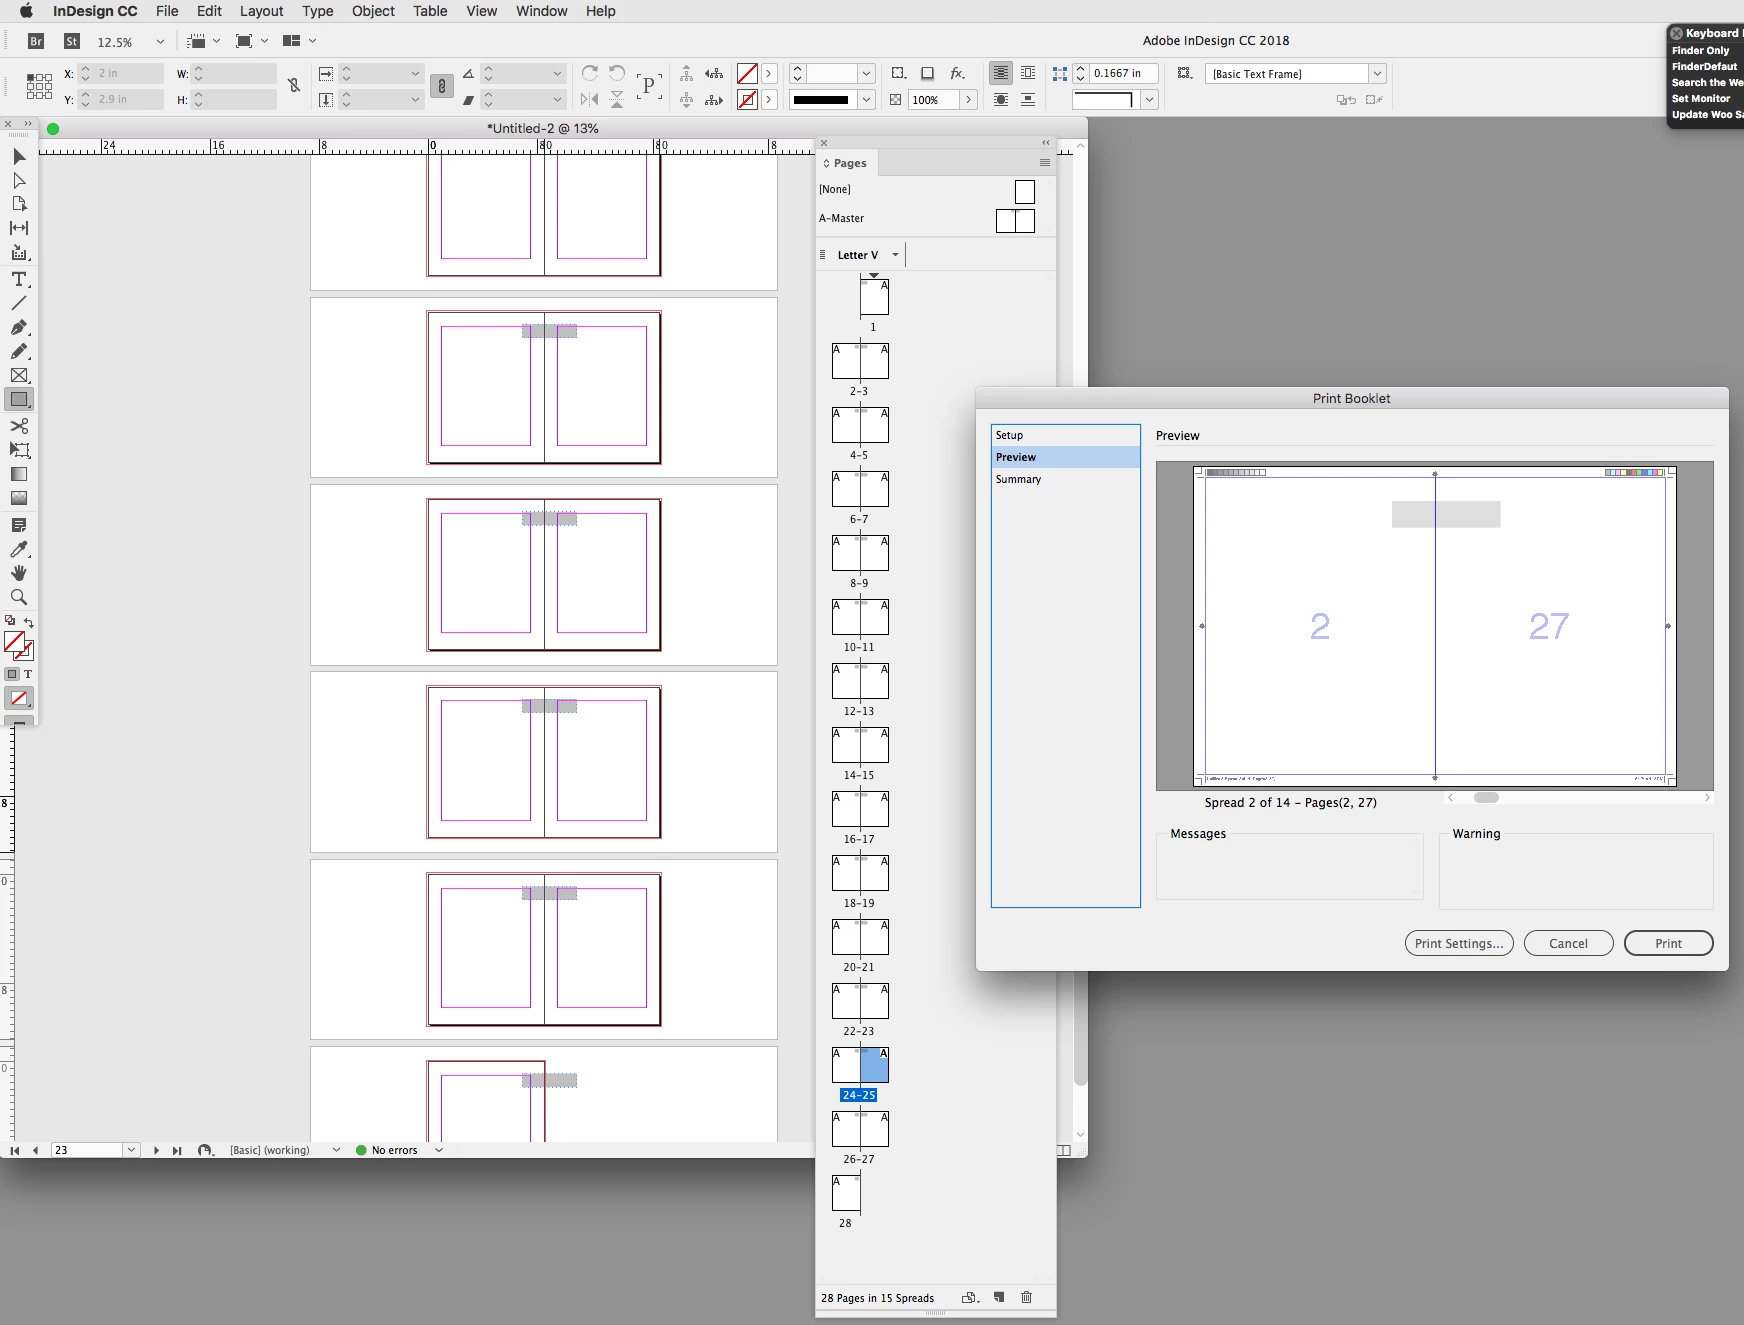The width and height of the screenshot is (1744, 1325).
Task: Select the Gap tool
Action: 19,228
